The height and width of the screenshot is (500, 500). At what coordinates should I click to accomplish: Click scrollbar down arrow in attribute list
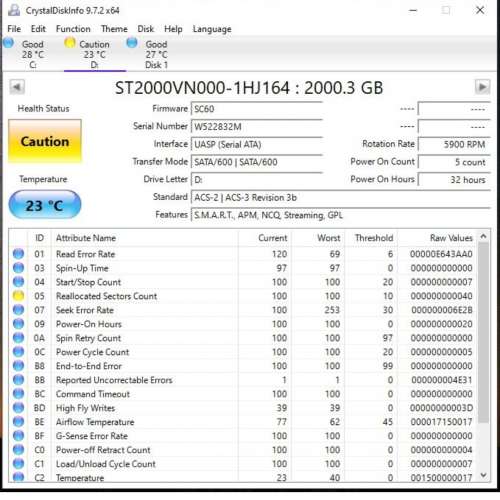coord(483,475)
